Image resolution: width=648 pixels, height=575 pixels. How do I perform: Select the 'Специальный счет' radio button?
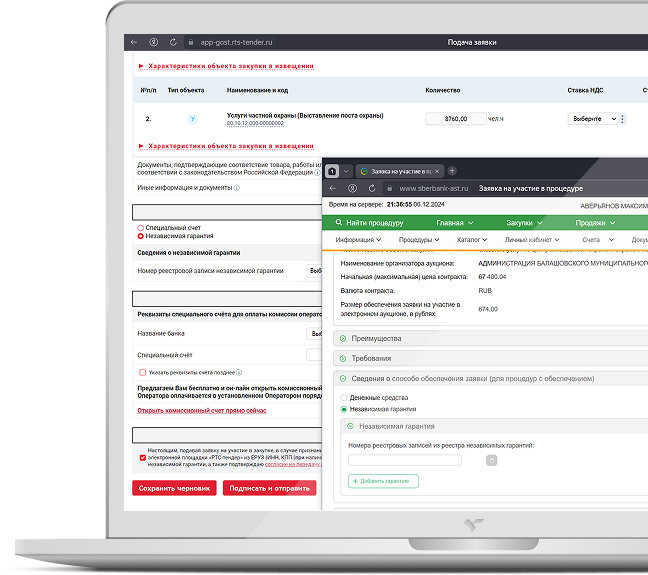coord(140,228)
